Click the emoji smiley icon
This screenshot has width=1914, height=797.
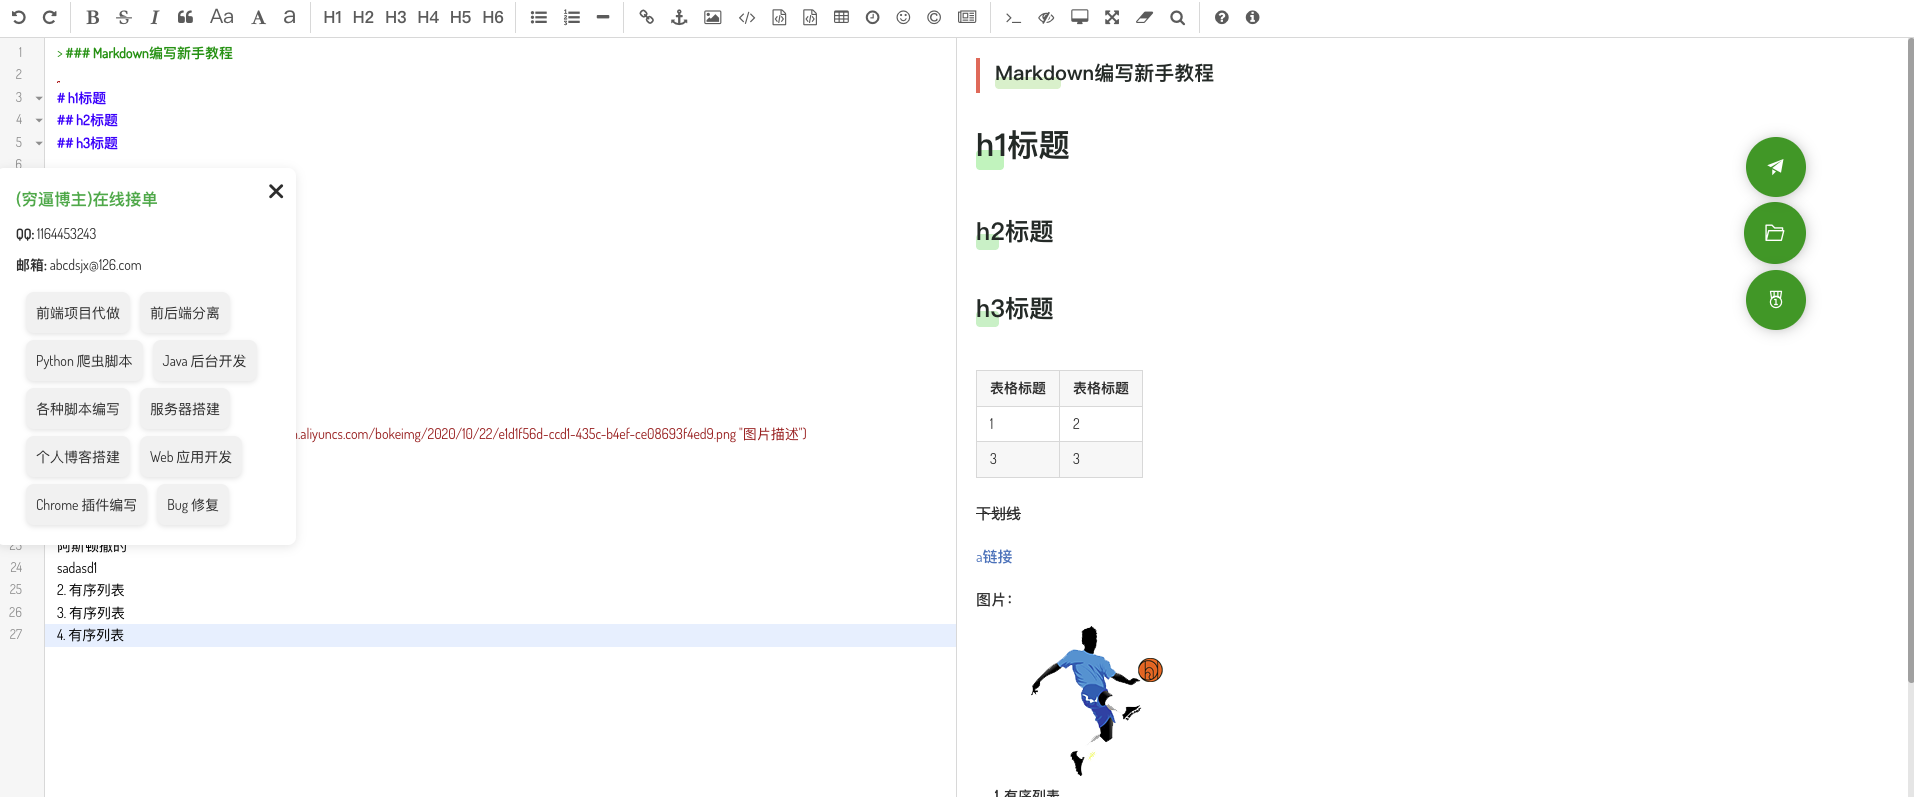(x=903, y=17)
